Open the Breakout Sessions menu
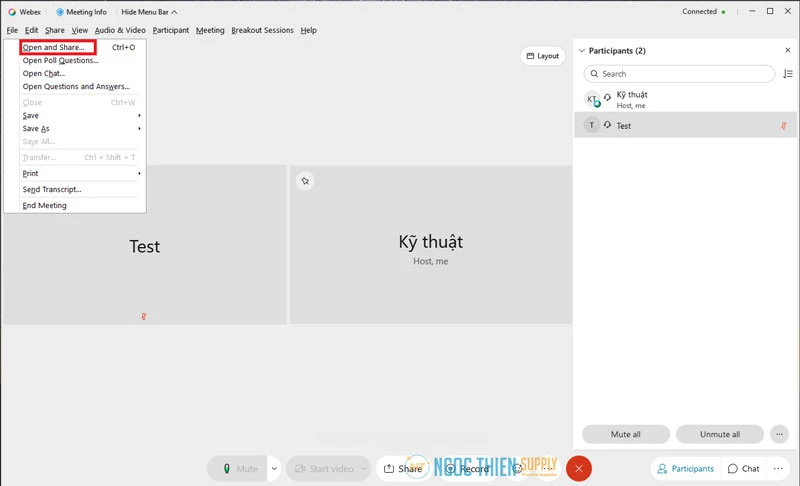 pos(262,31)
